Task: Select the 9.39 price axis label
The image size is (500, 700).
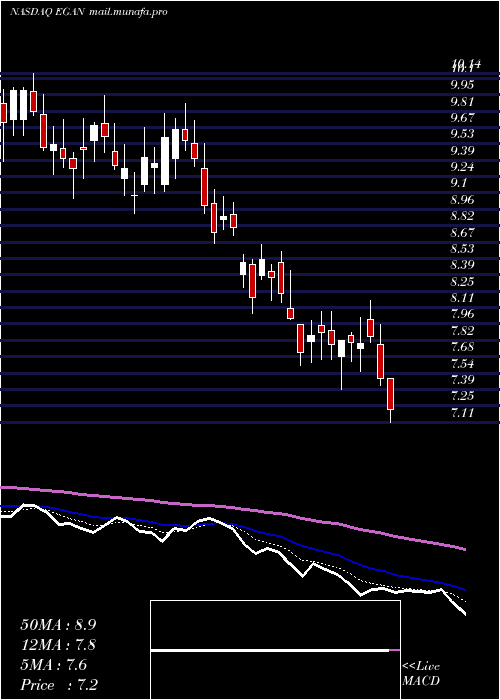Action: point(463,150)
